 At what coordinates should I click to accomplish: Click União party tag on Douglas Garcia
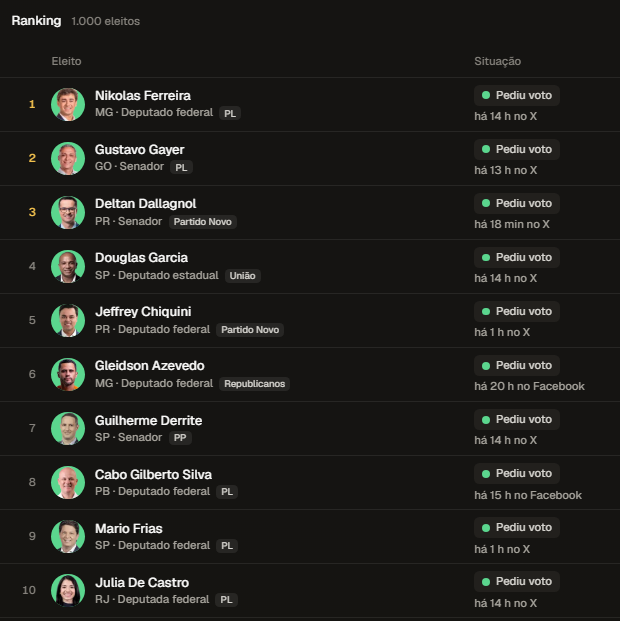click(x=242, y=276)
